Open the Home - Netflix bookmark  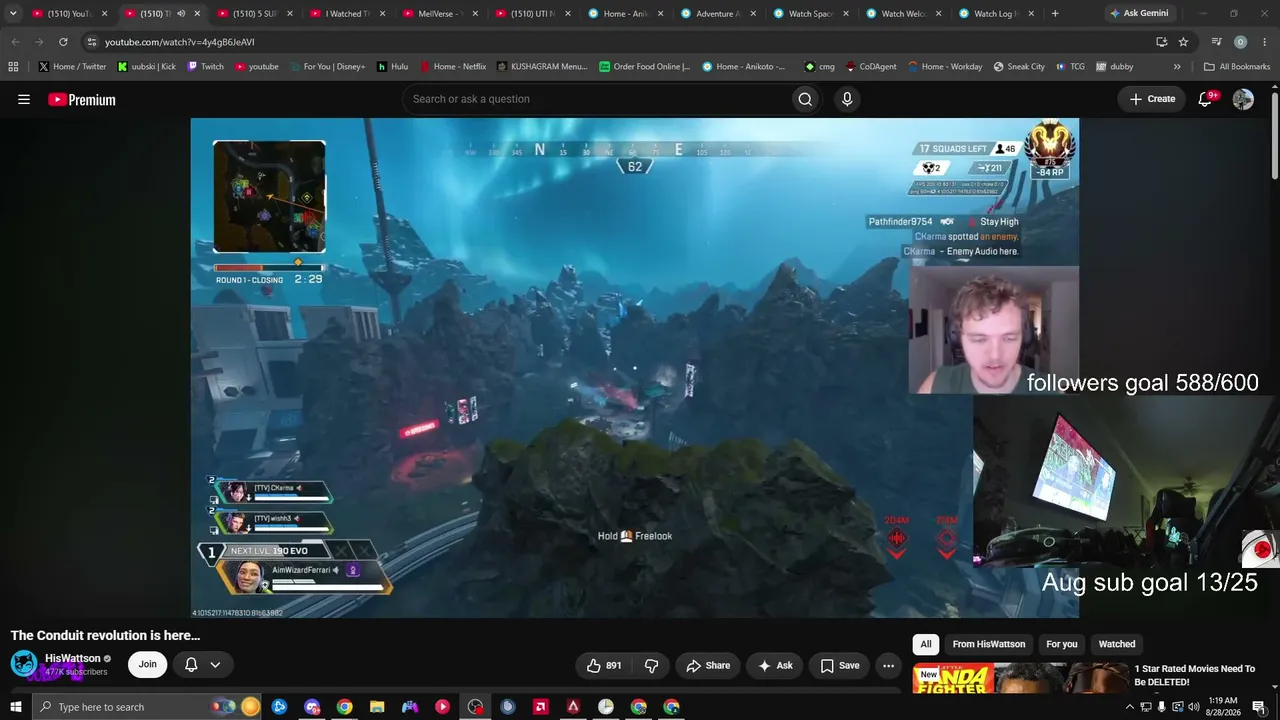click(452, 67)
